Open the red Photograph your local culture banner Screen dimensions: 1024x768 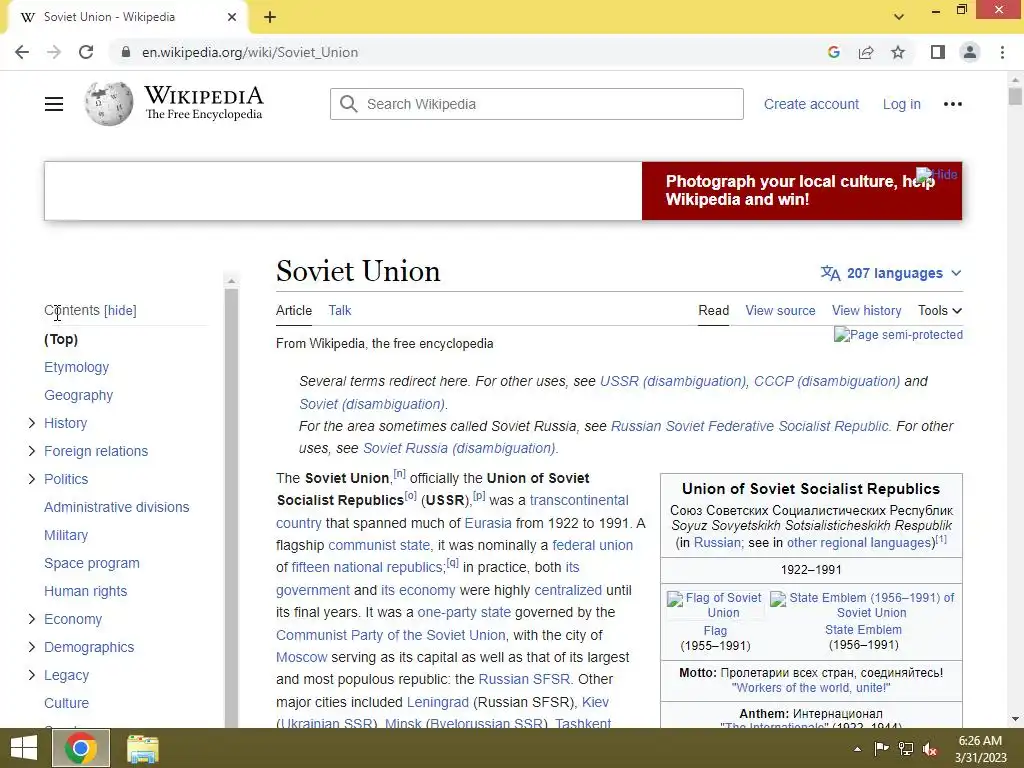coord(801,191)
